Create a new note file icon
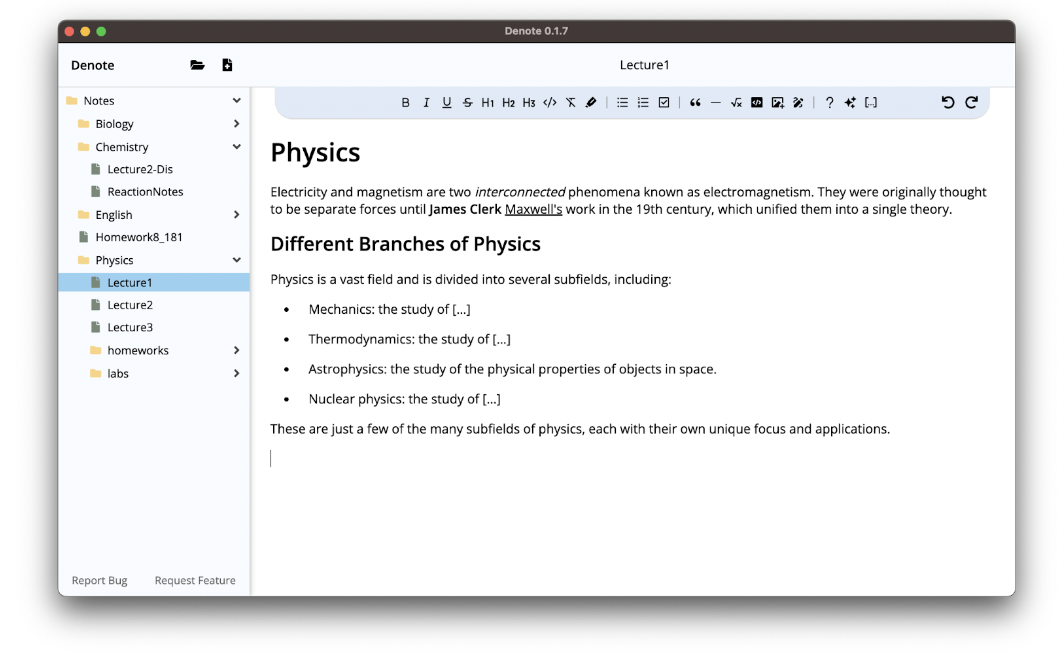This screenshot has width=1064, height=662. pos(227,65)
